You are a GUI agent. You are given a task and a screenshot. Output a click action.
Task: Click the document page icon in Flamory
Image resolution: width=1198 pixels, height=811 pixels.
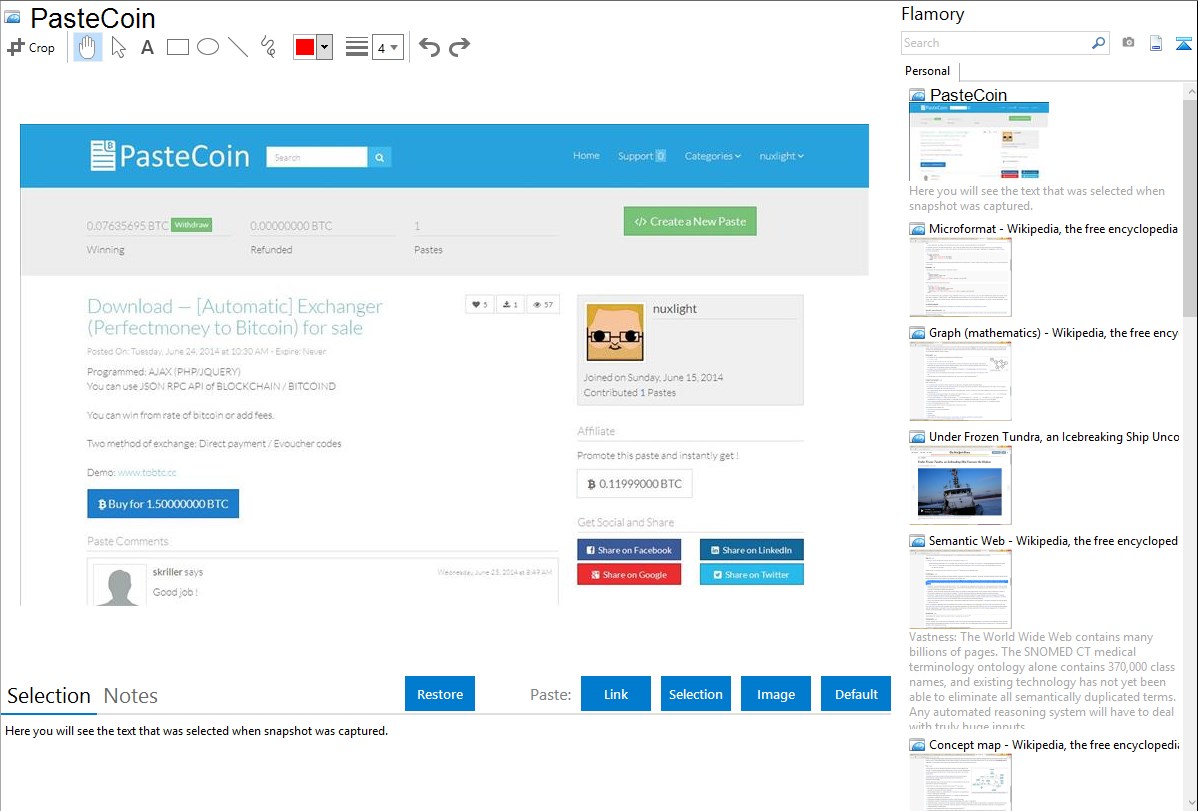click(1156, 43)
